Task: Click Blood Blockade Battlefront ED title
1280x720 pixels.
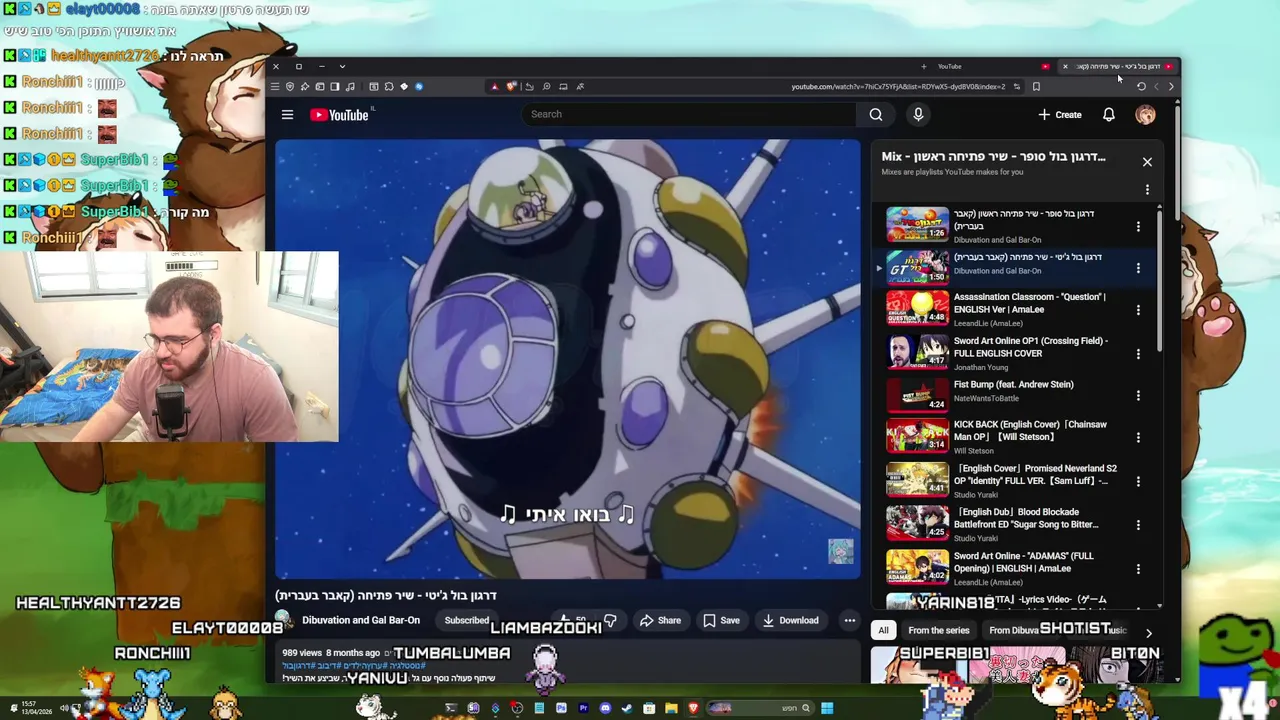Action: tap(1026, 518)
